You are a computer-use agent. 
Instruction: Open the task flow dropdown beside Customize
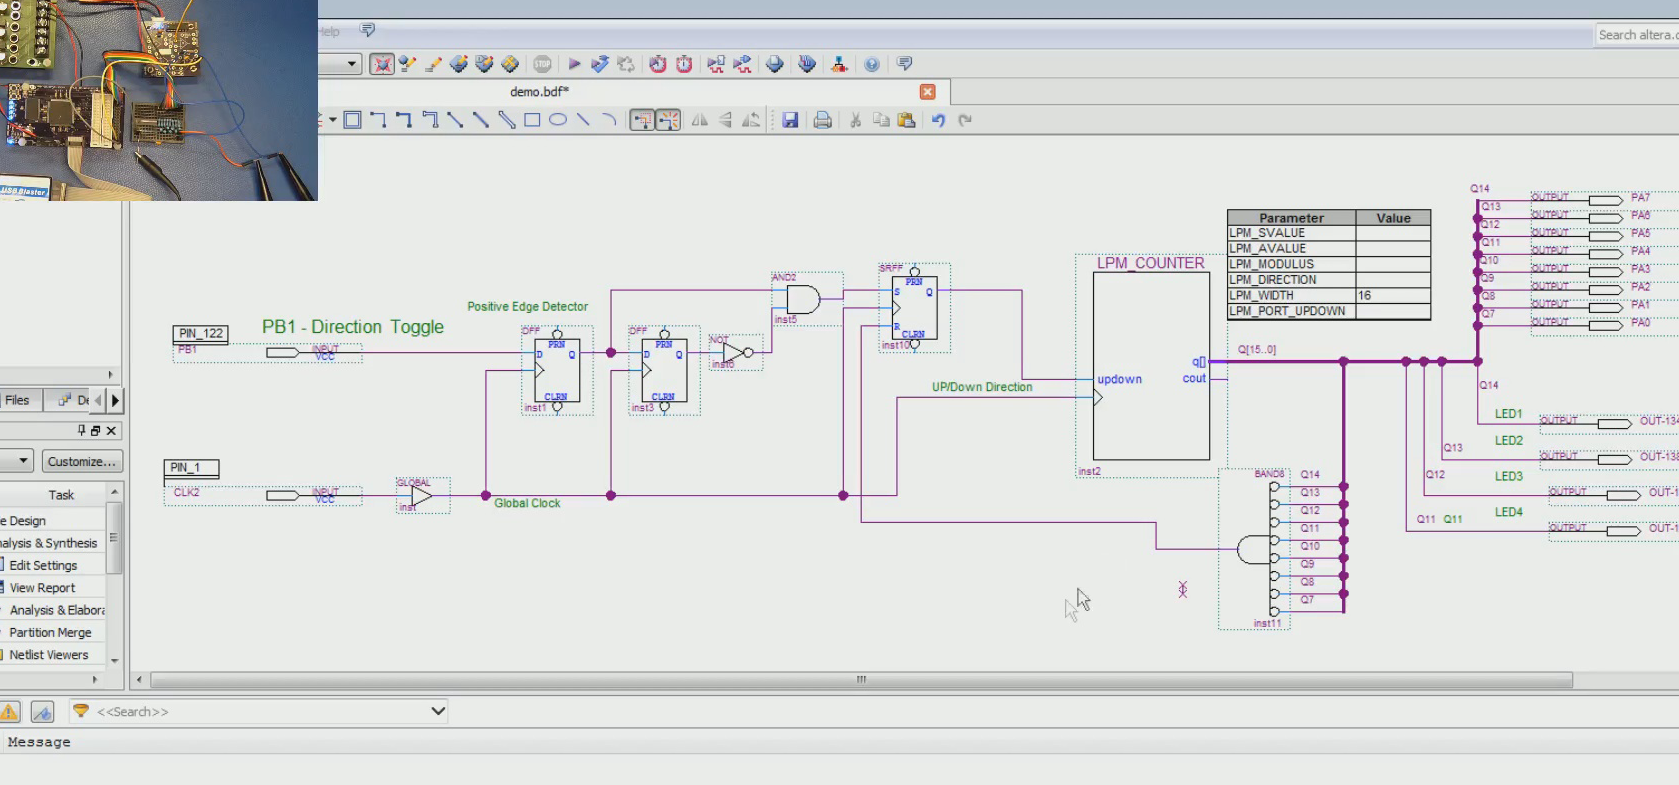[x=22, y=461]
